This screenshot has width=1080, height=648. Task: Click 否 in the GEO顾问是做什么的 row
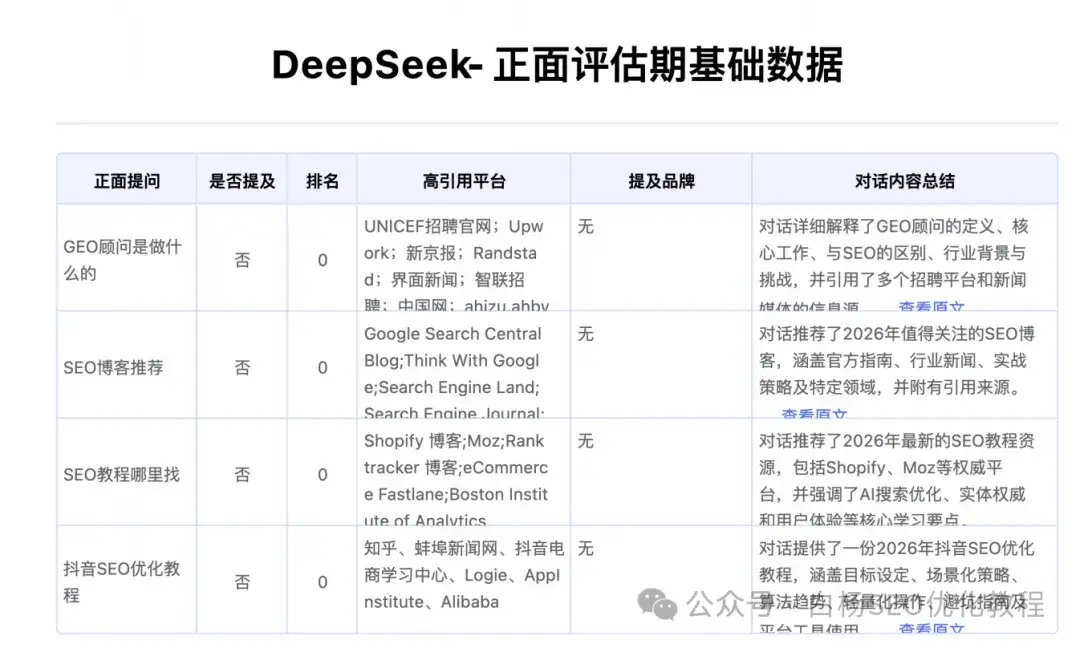coord(242,260)
